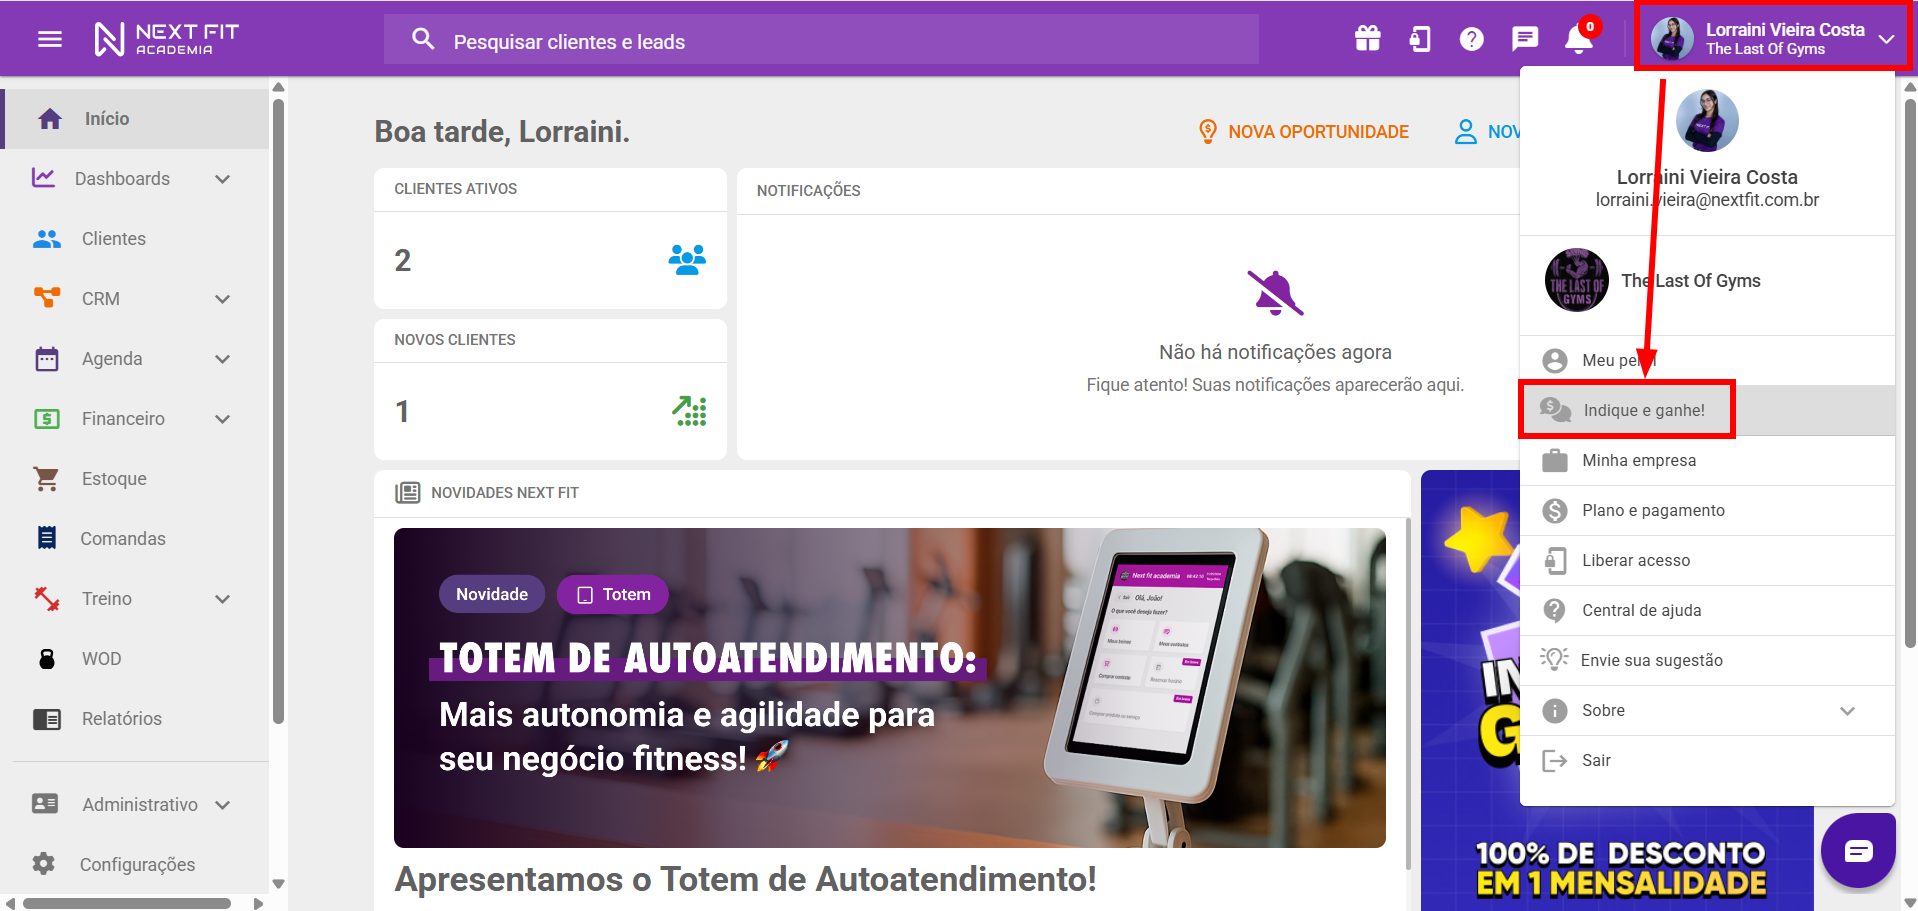
Task: Click the green growth arrow icon in Novos Clientes
Action: pyautogui.click(x=689, y=411)
